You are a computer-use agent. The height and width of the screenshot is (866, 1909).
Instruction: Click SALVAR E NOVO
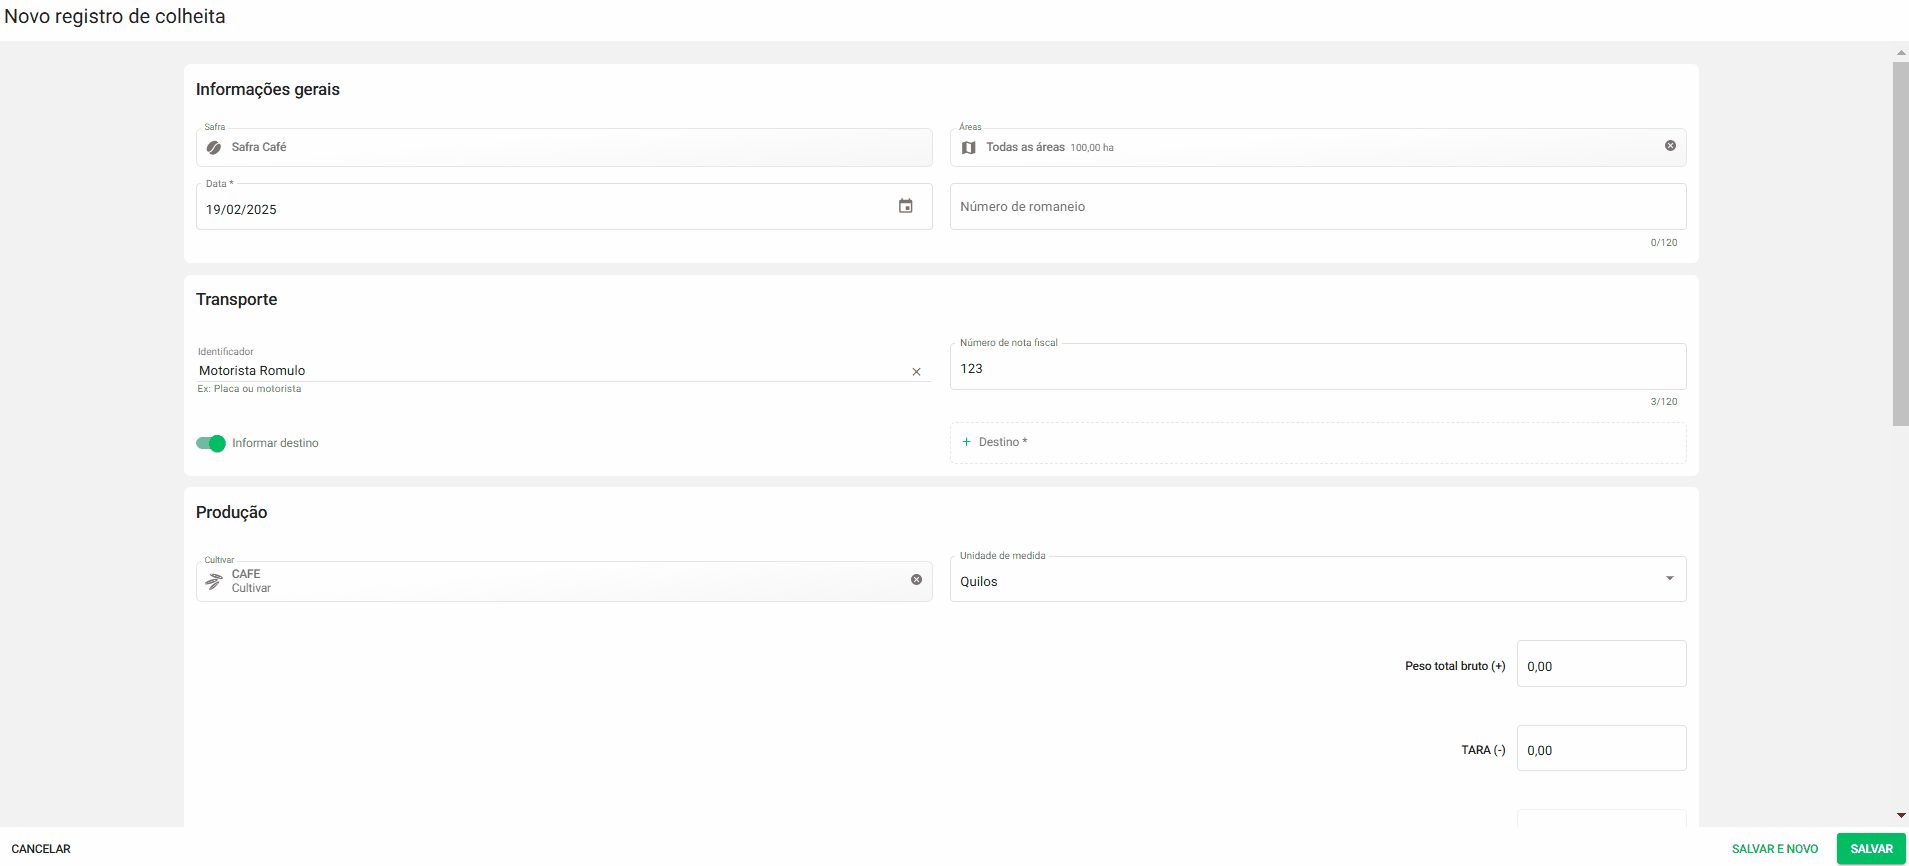(x=1774, y=849)
